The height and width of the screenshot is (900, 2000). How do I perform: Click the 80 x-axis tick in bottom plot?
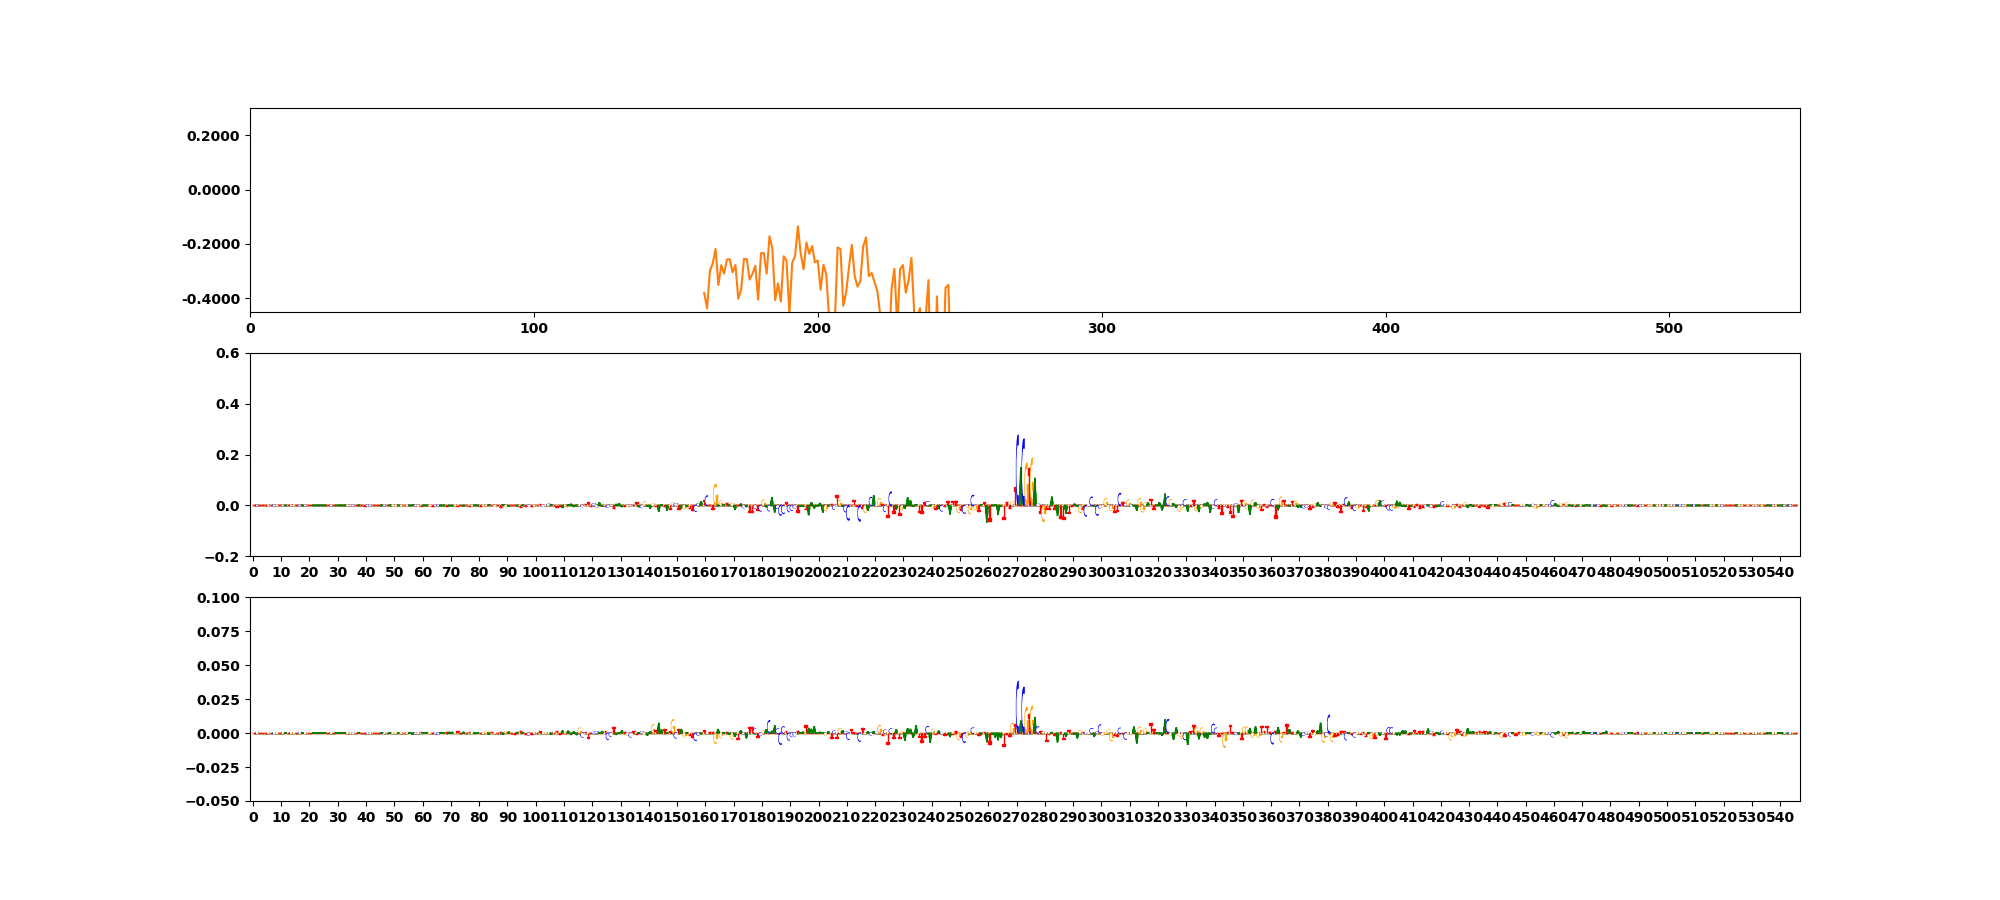[x=480, y=817]
